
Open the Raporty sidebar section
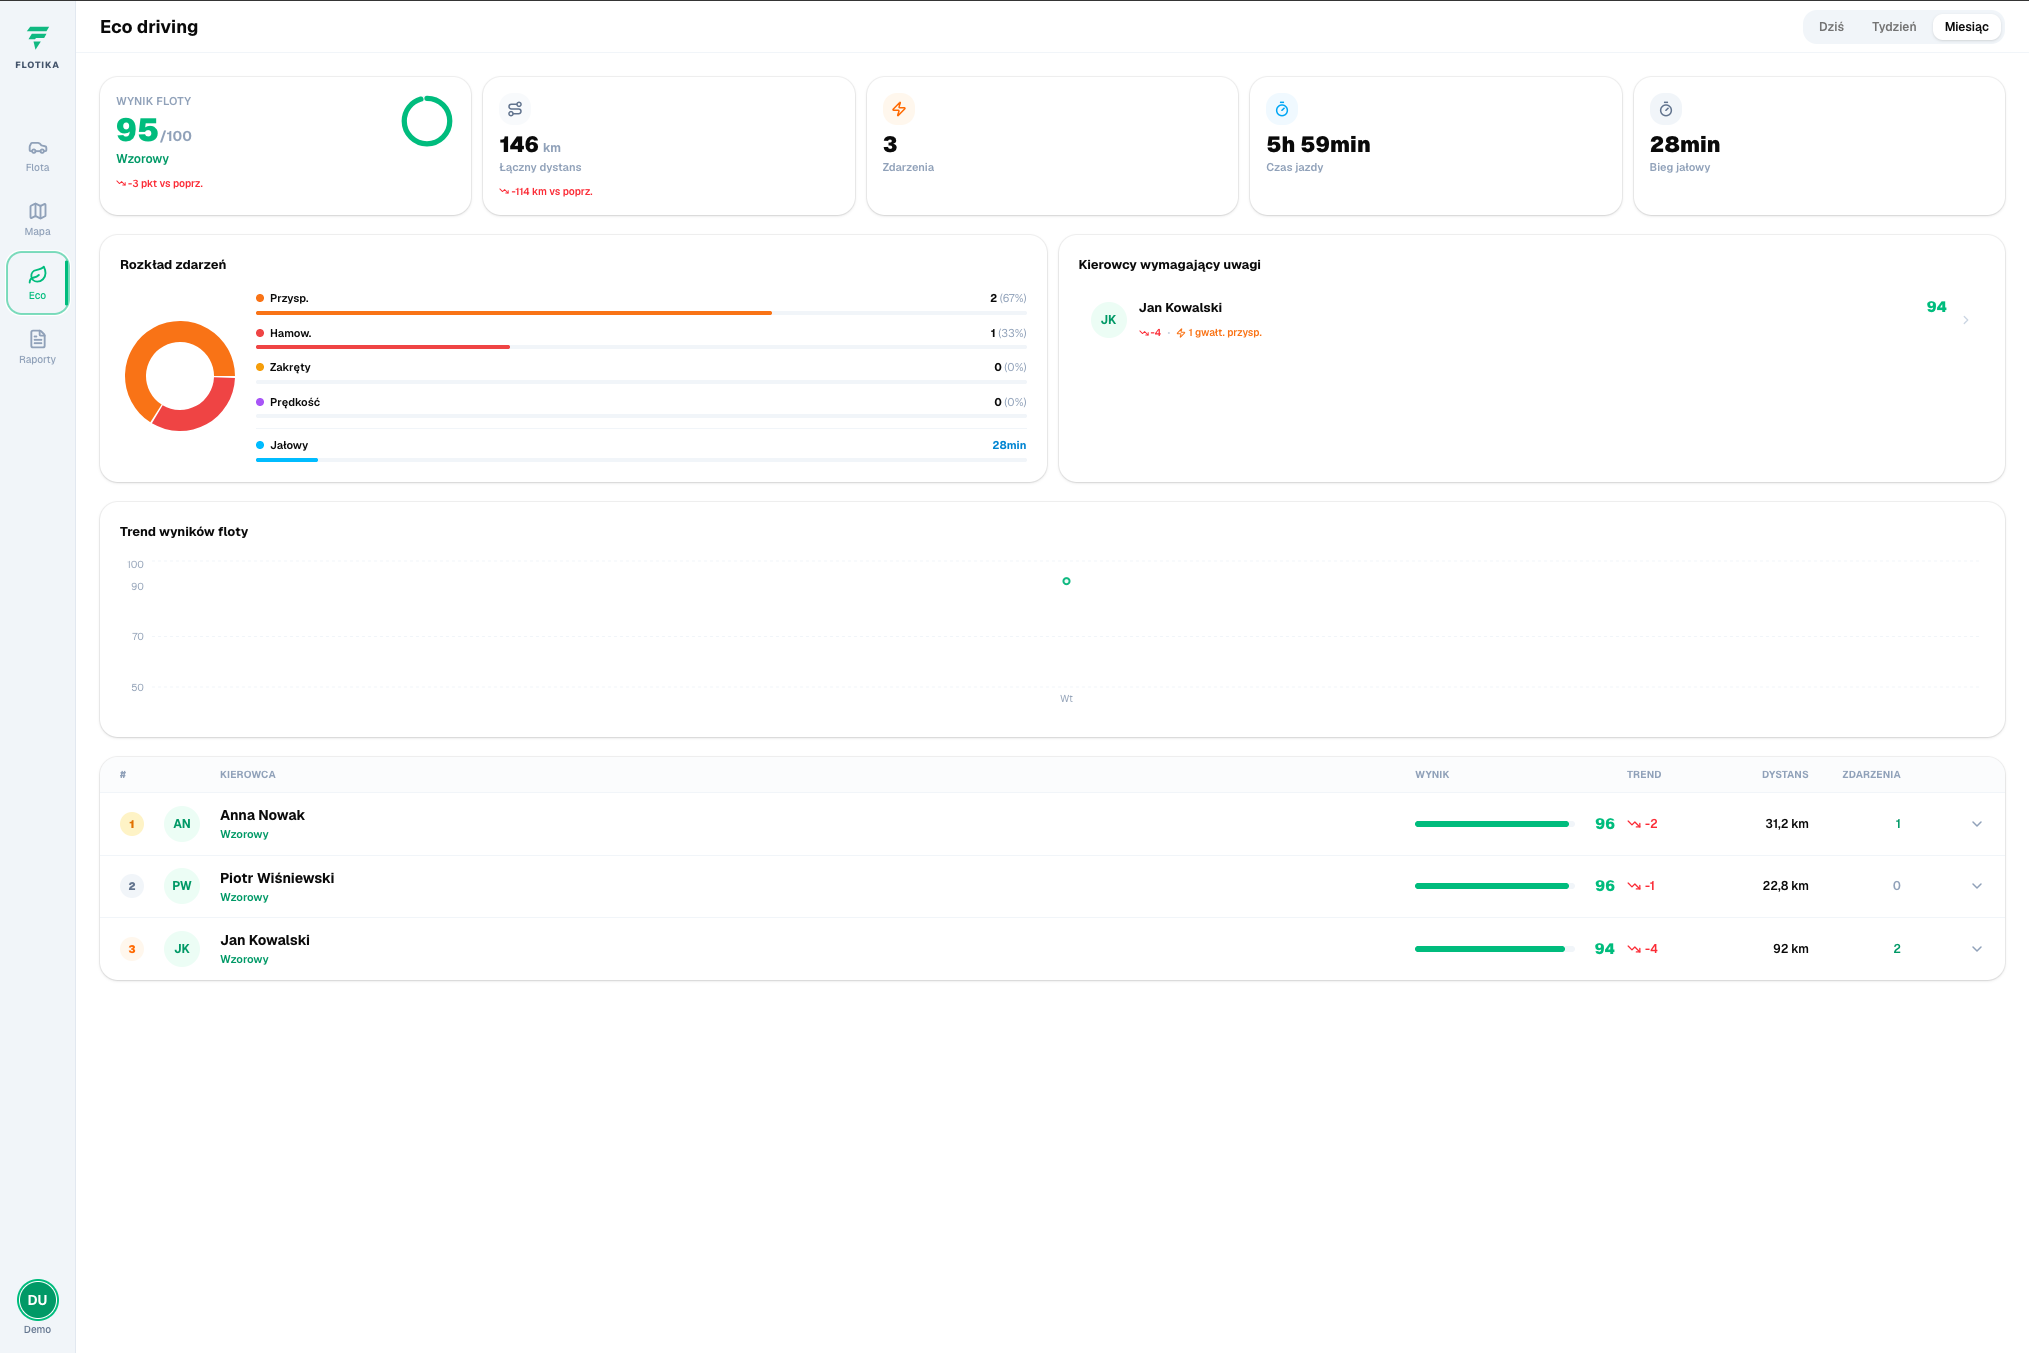tap(37, 347)
